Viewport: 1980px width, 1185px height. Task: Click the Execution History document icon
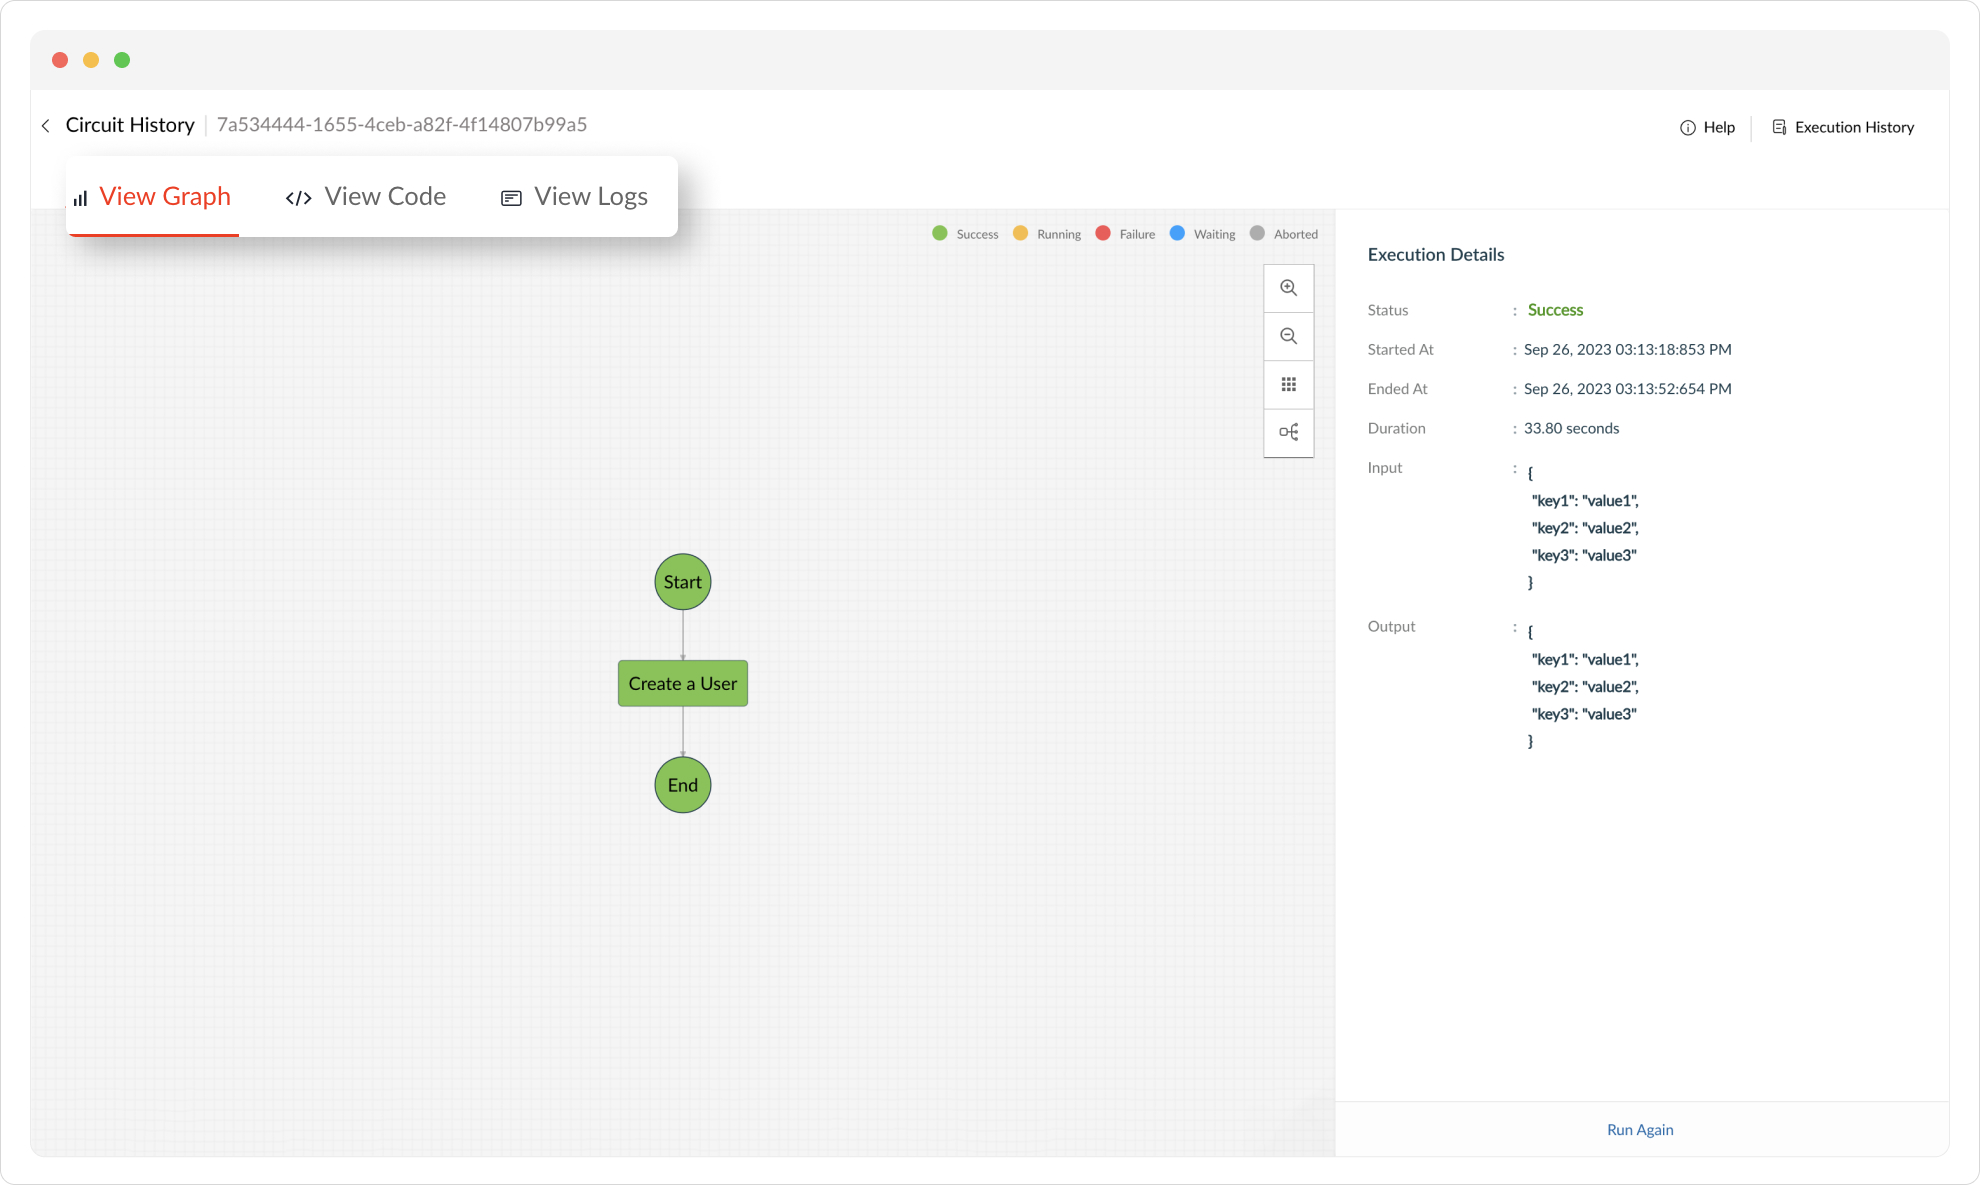point(1779,127)
